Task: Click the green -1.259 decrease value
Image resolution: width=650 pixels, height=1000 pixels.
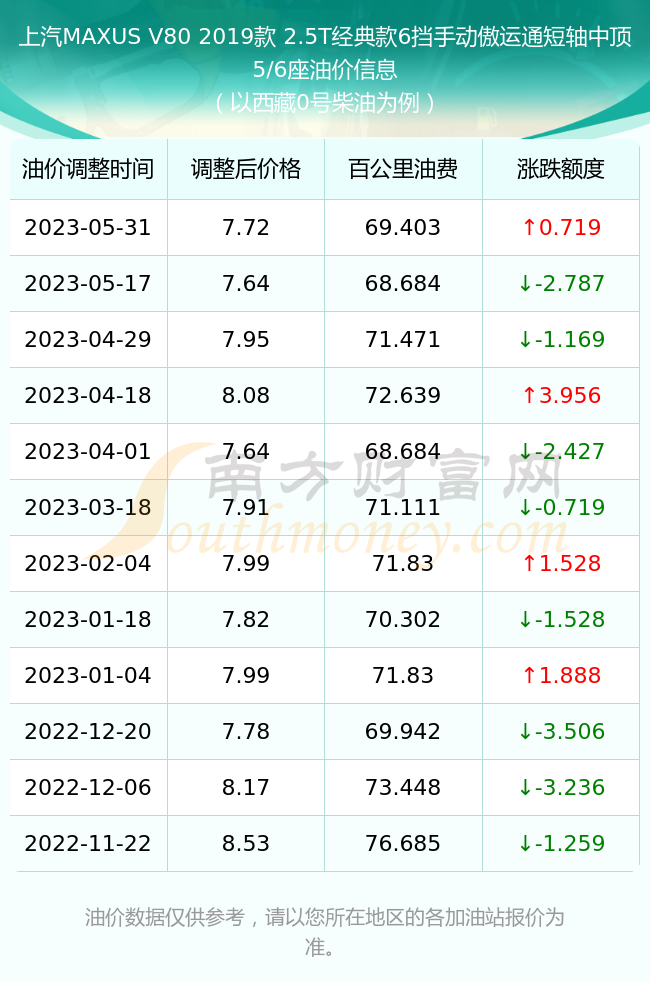Action: tap(561, 843)
